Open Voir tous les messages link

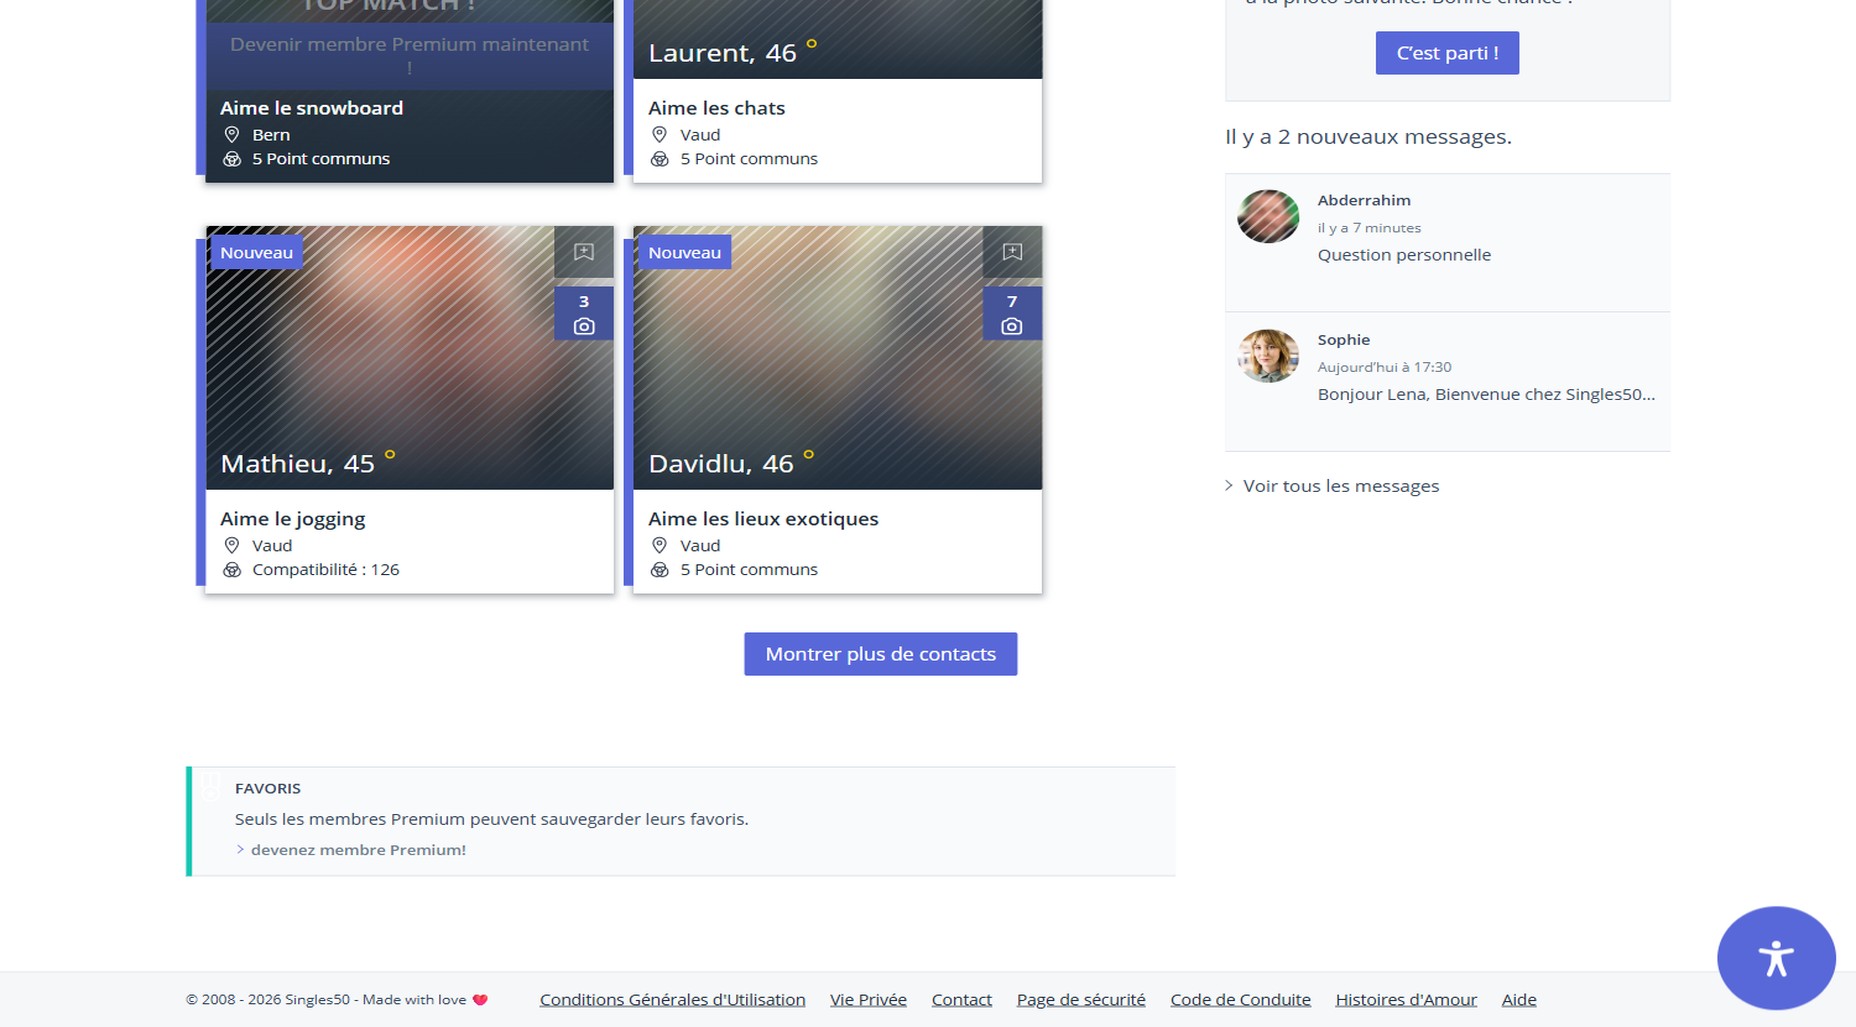coord(1341,486)
